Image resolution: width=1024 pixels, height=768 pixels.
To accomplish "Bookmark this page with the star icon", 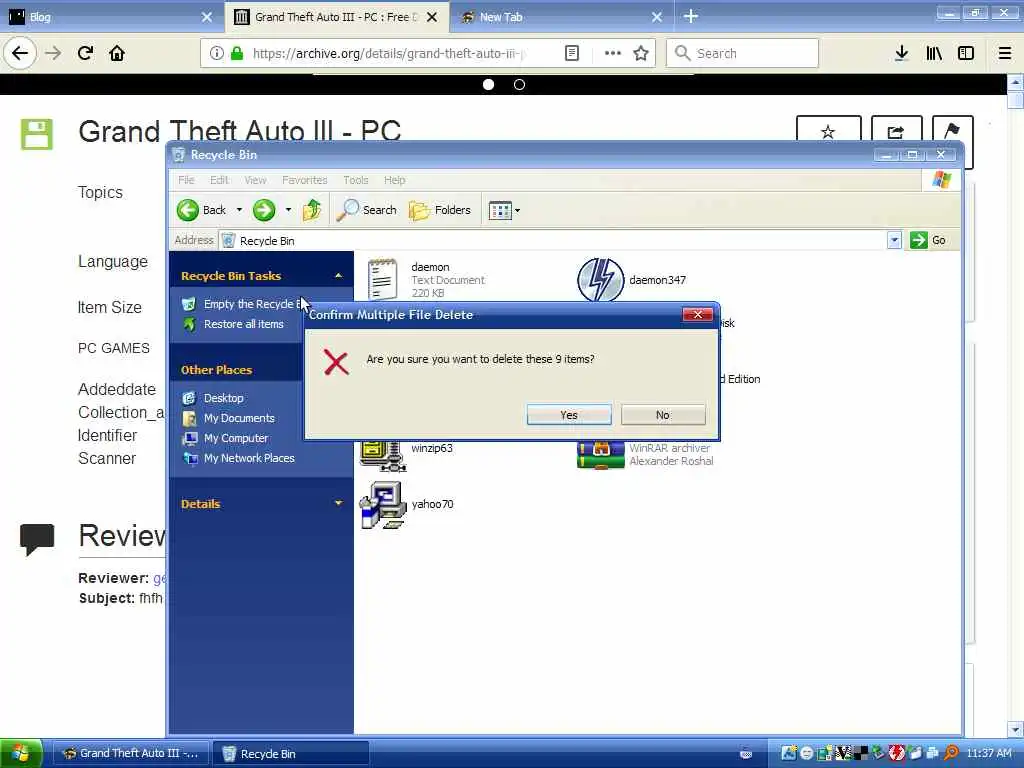I will (641, 53).
